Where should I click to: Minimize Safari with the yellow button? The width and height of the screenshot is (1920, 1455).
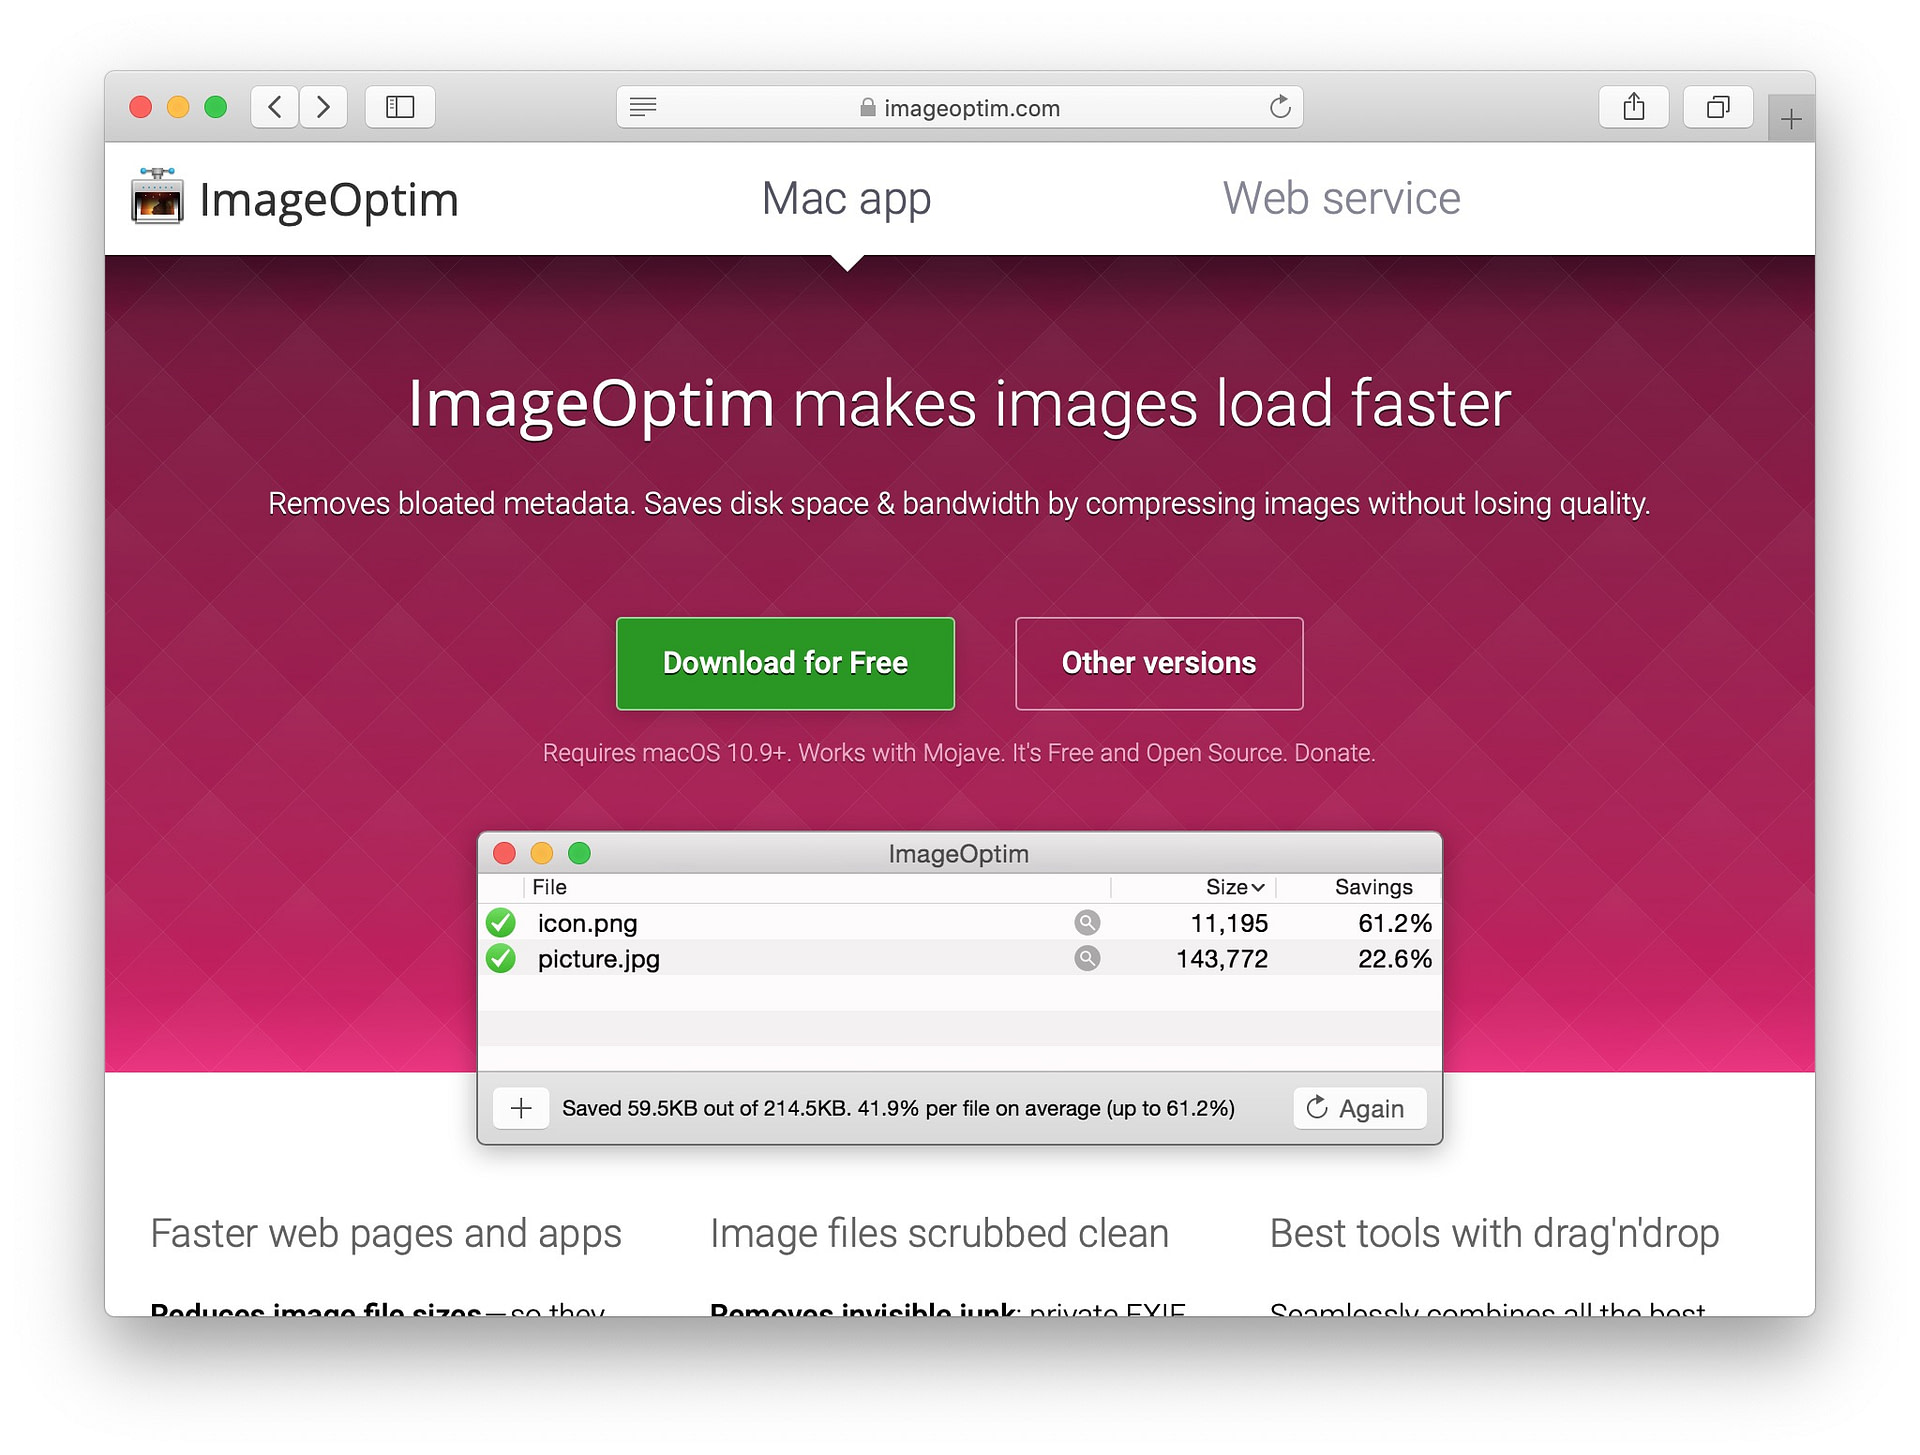(x=178, y=107)
